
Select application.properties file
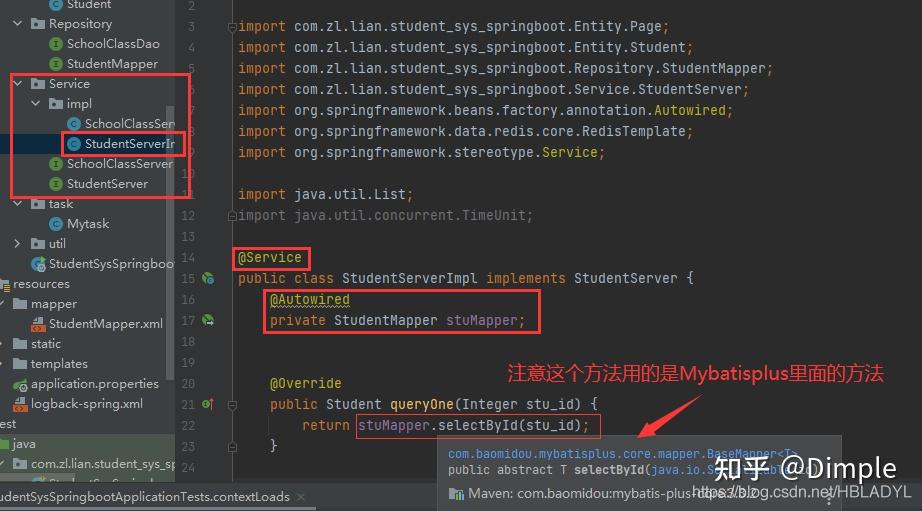95,384
